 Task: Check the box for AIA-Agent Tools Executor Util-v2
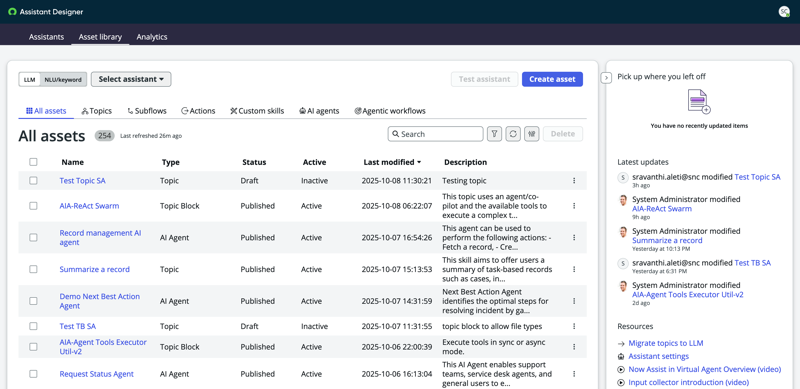(33, 347)
